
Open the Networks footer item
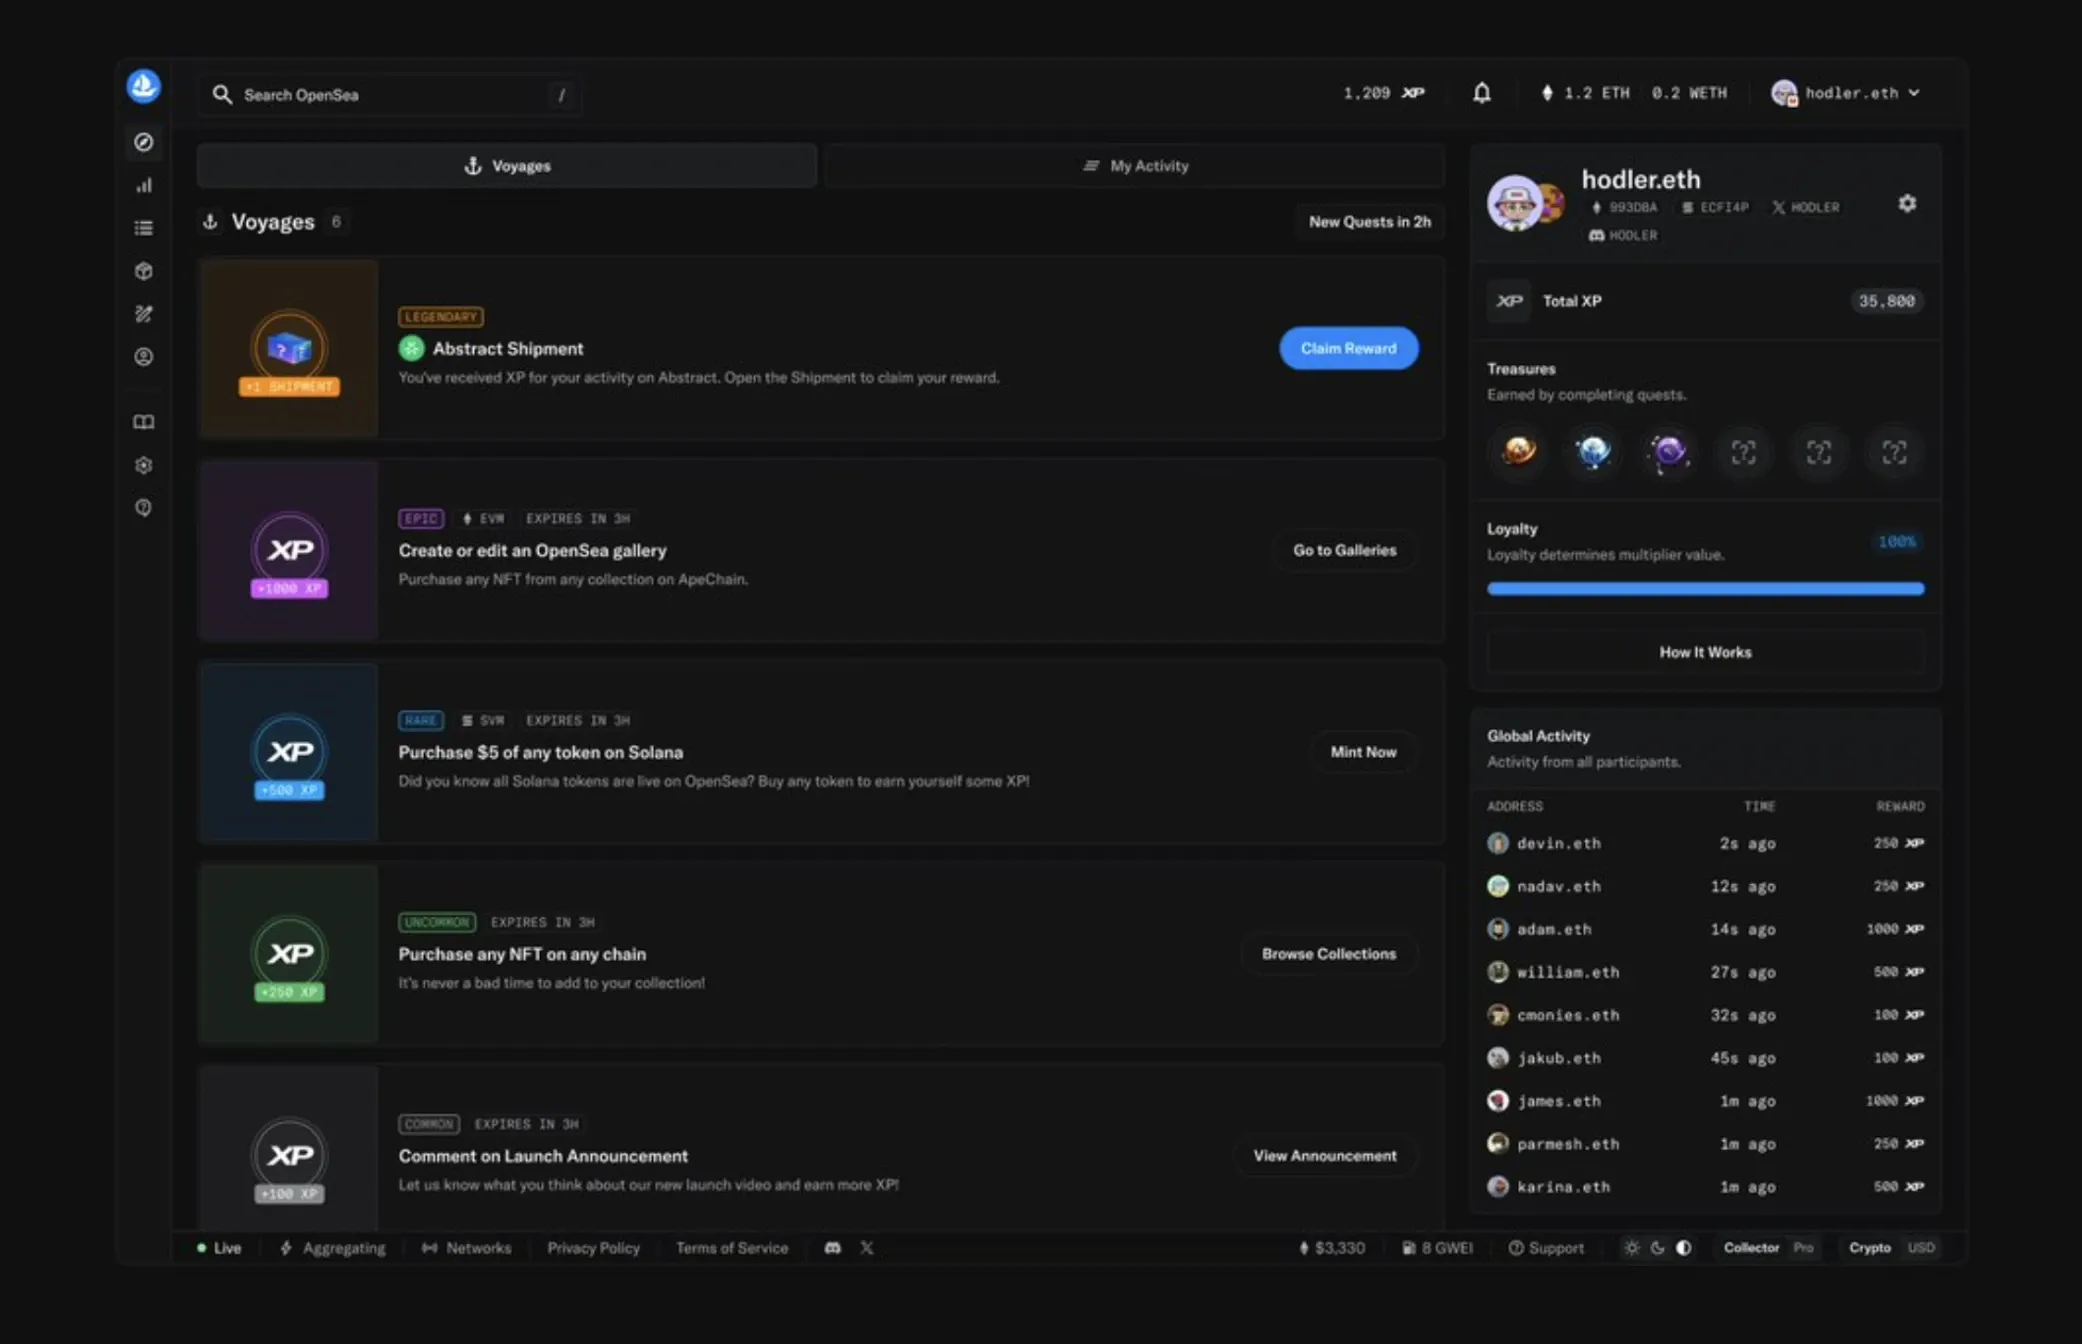pyautogui.click(x=466, y=1248)
